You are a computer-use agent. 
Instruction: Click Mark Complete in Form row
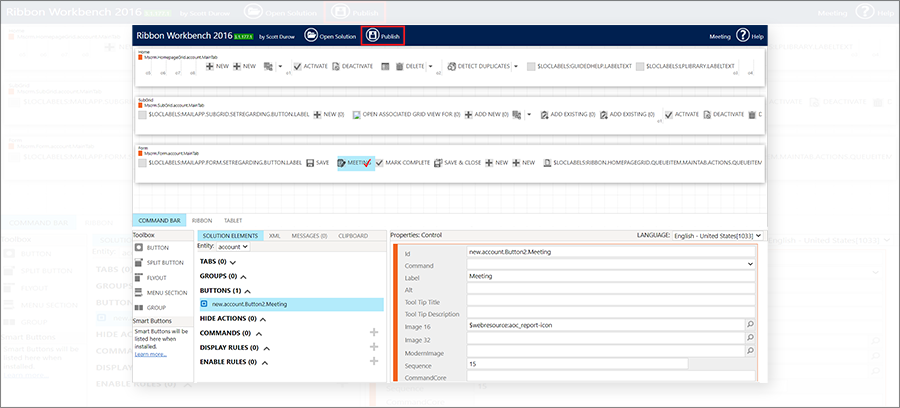[x=403, y=163]
